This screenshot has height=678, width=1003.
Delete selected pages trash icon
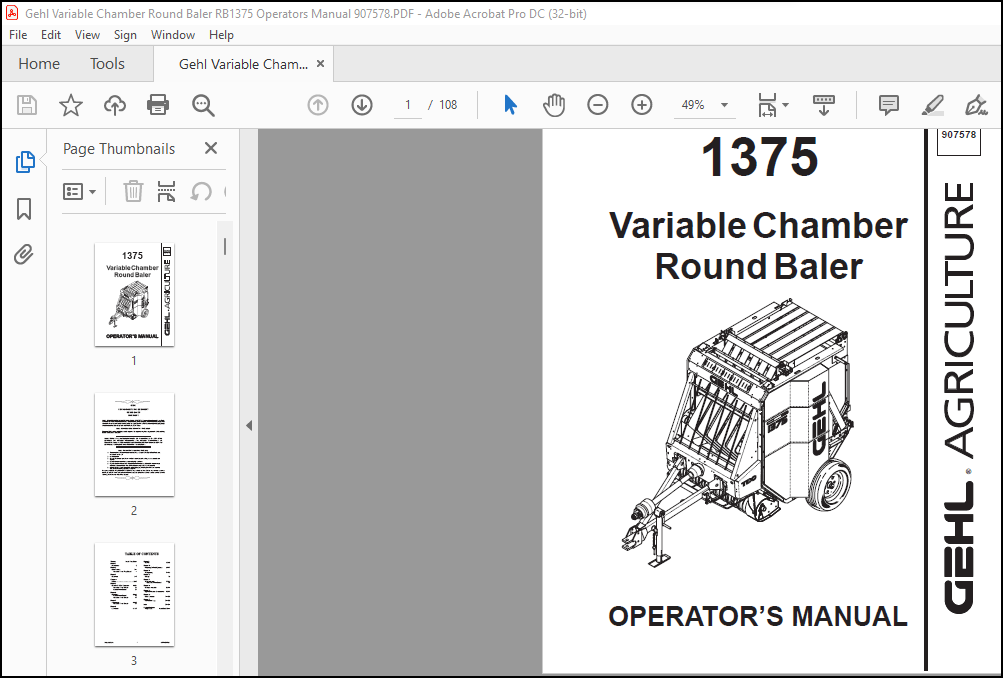133,191
